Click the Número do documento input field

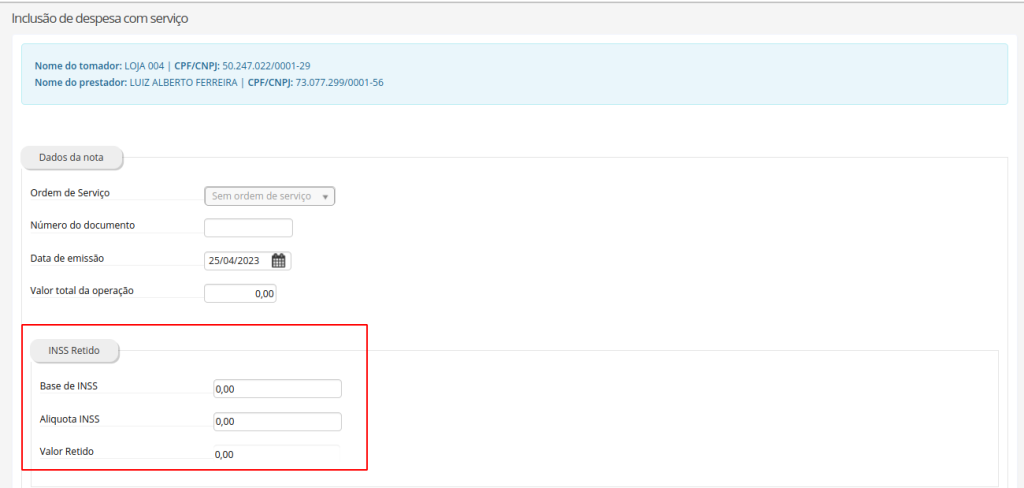tap(248, 228)
